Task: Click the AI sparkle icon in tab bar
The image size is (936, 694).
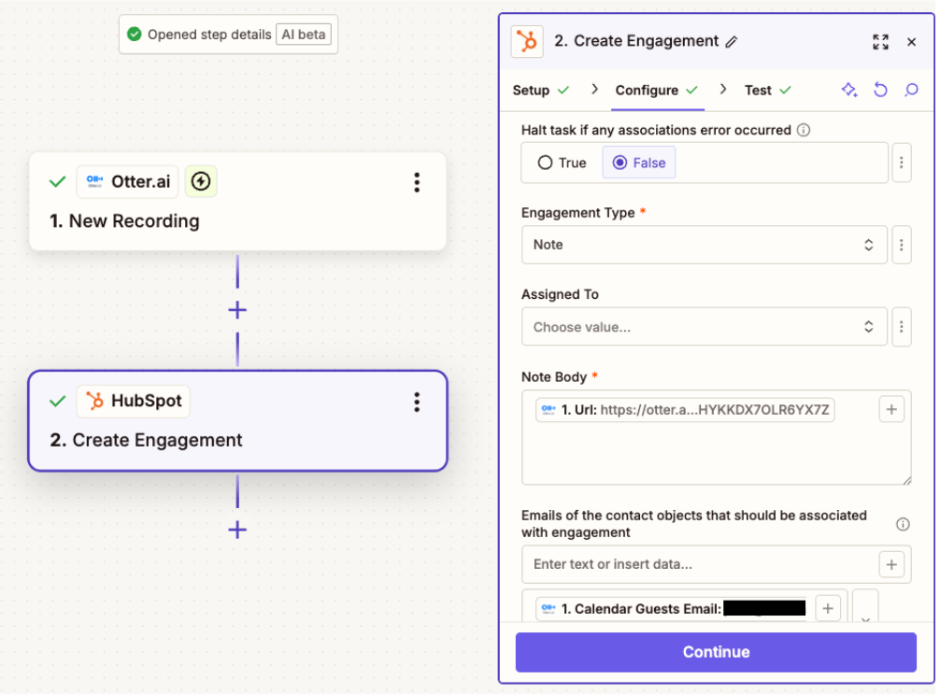Action: (x=849, y=90)
